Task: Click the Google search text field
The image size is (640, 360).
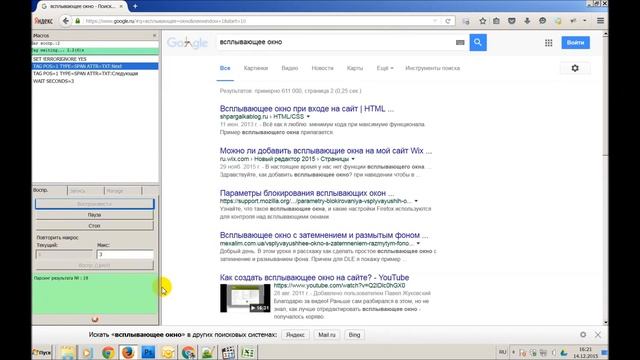Action: coord(335,42)
